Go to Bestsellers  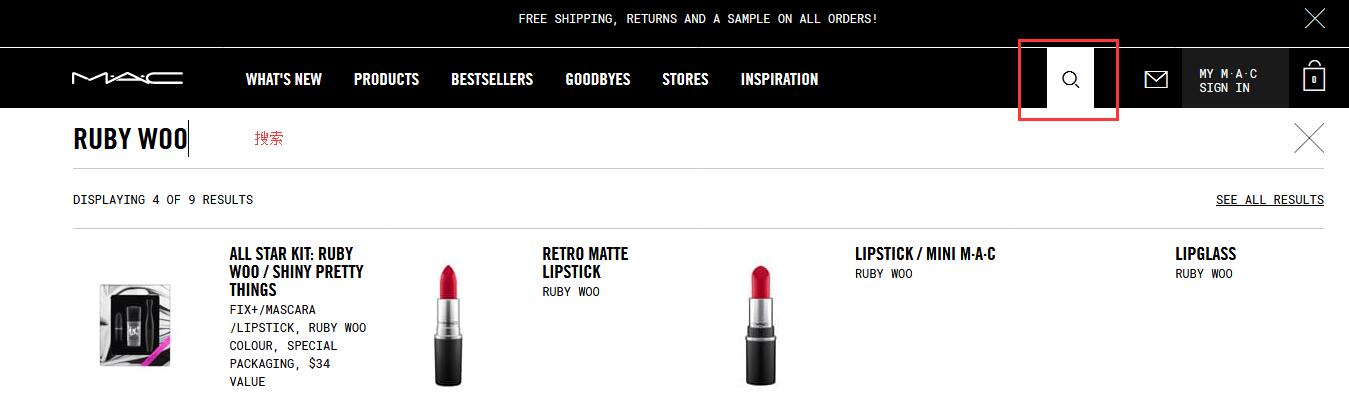point(492,79)
